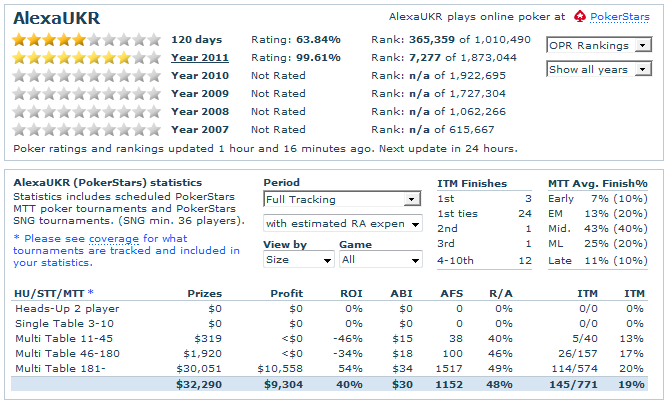Click the Year 2011 star rating row

[x=85, y=58]
